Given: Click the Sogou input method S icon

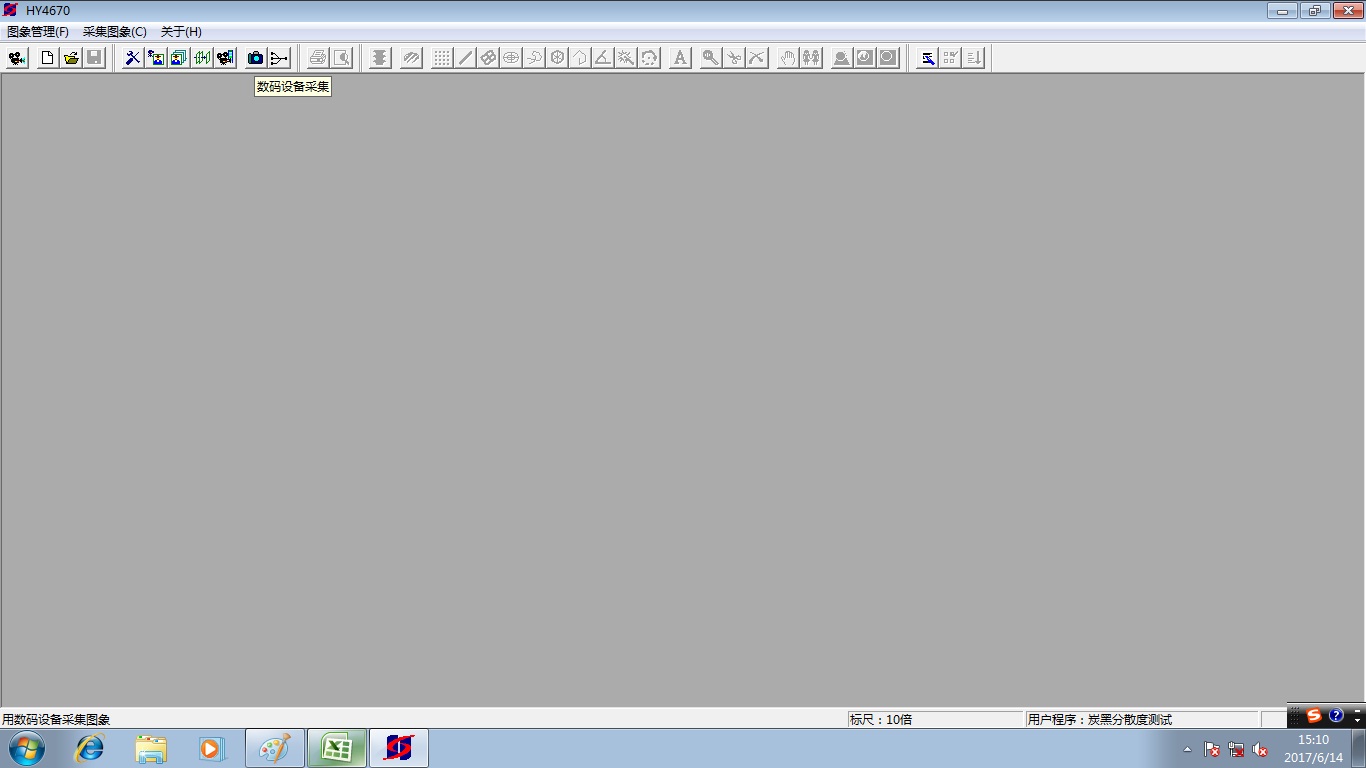Looking at the screenshot, I should click(1314, 716).
